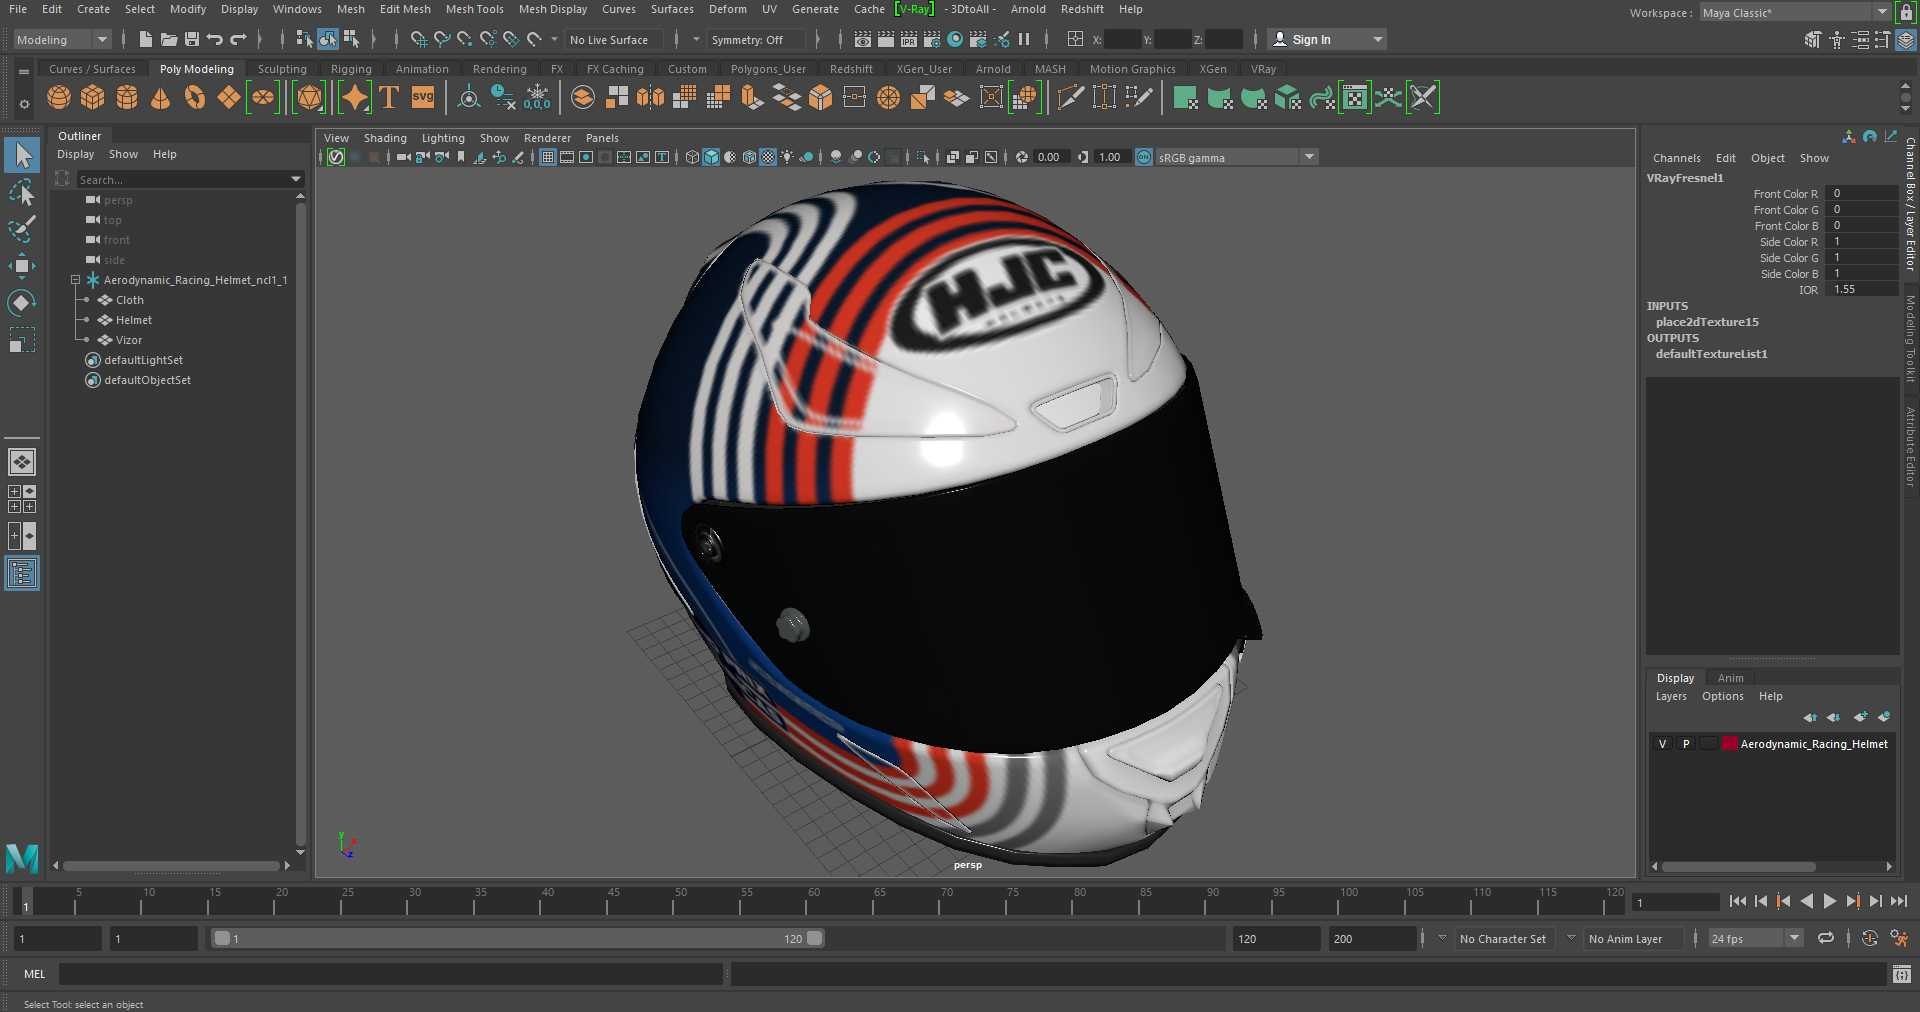Create a polygon cylinder from the shelf

point(127,97)
